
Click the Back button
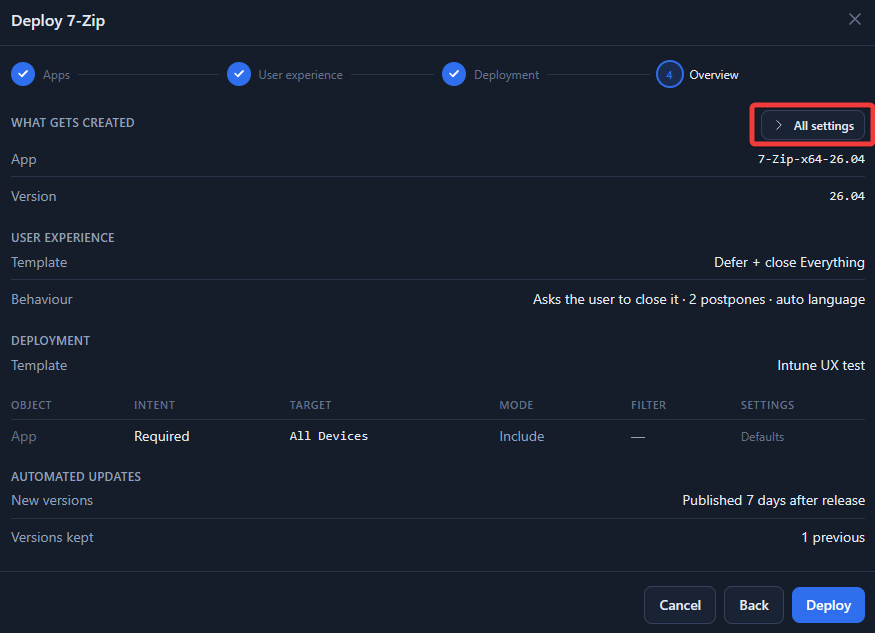(753, 605)
